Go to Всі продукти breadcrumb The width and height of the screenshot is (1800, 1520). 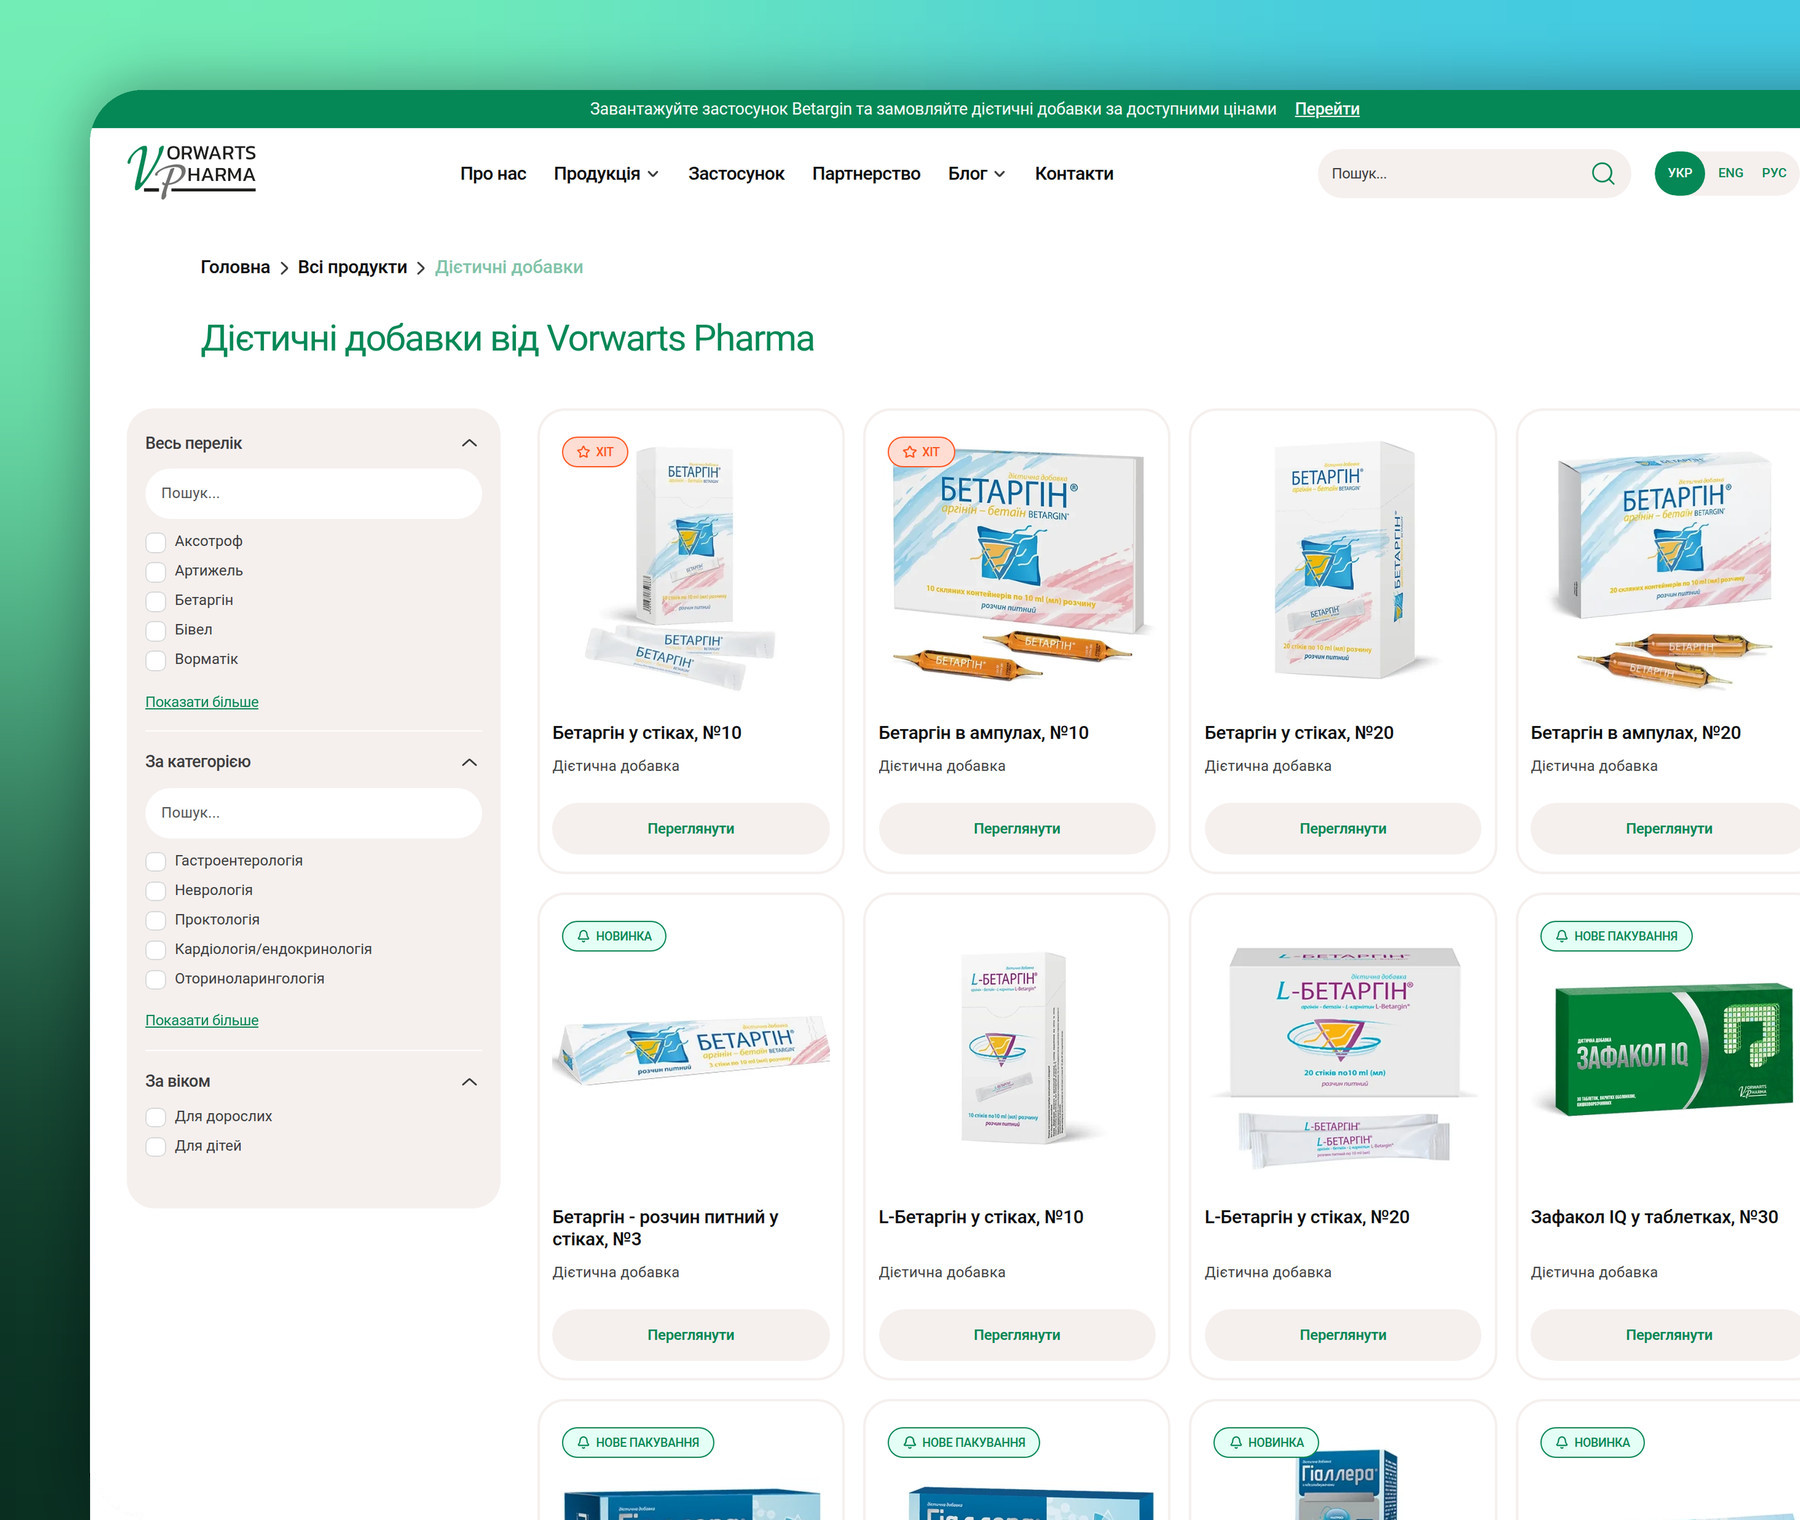(x=352, y=267)
